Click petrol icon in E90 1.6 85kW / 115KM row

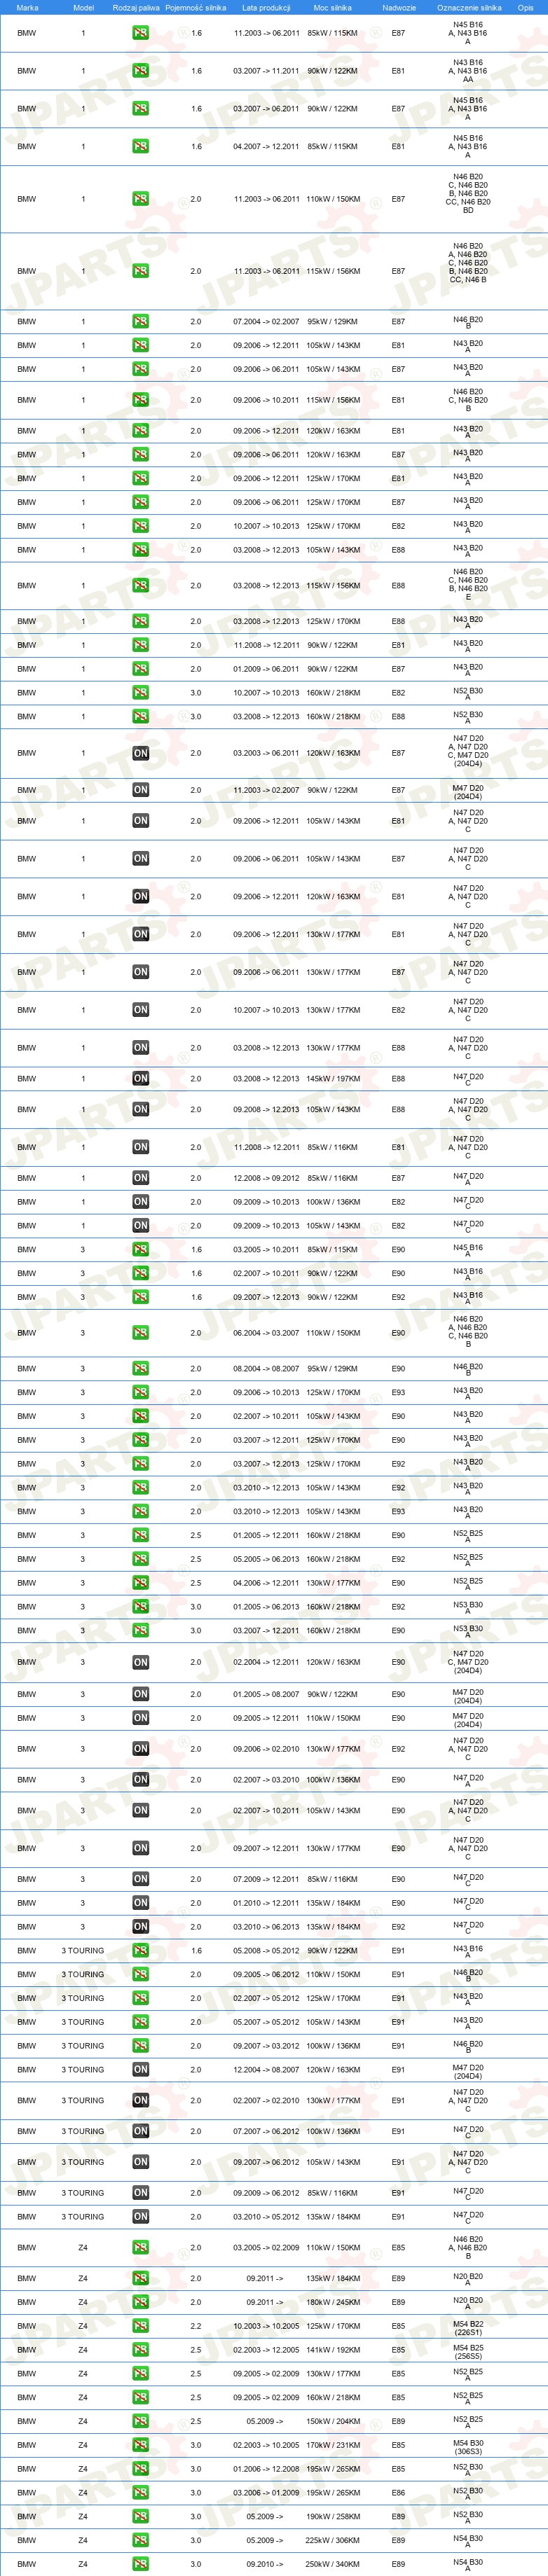(140, 1249)
